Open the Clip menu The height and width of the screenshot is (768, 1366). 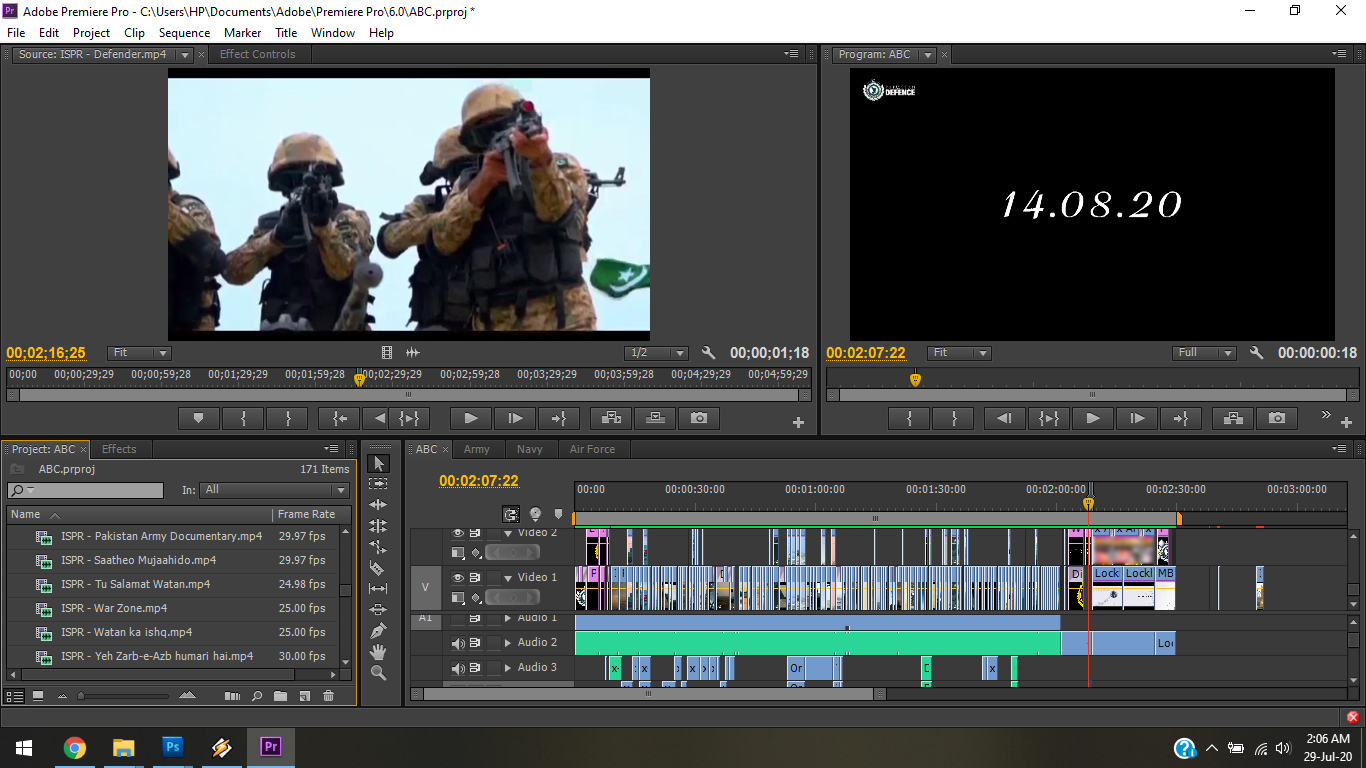[x=134, y=32]
